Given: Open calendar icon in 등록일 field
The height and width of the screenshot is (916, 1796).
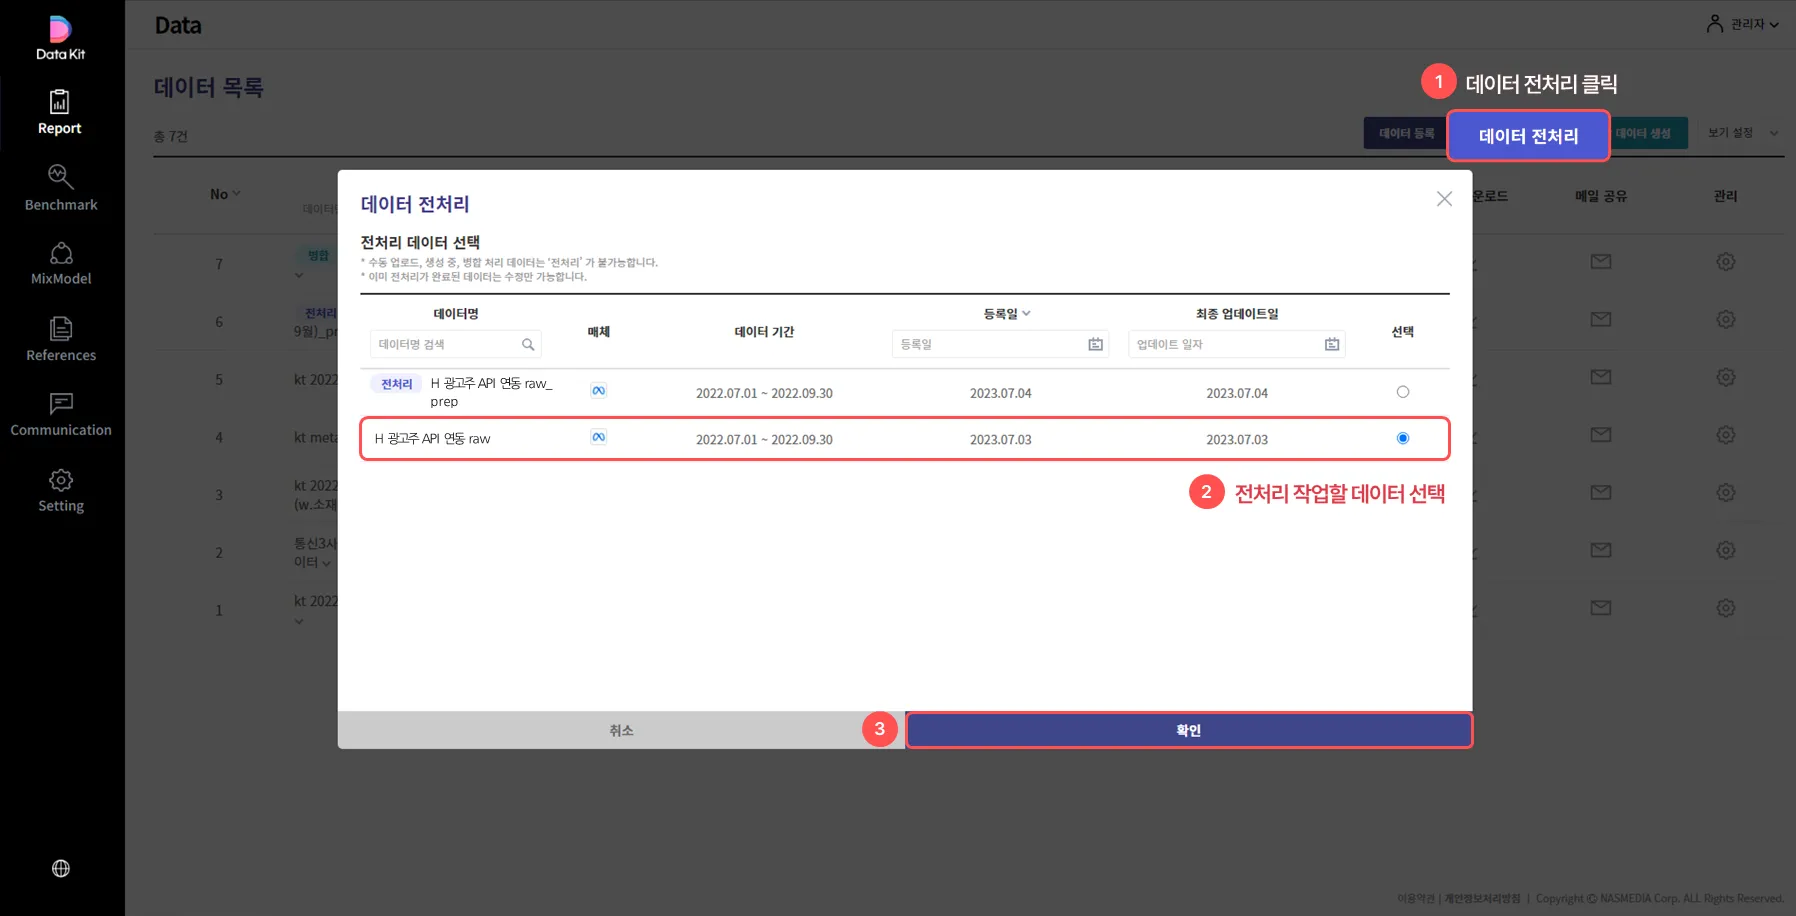Looking at the screenshot, I should point(1096,344).
